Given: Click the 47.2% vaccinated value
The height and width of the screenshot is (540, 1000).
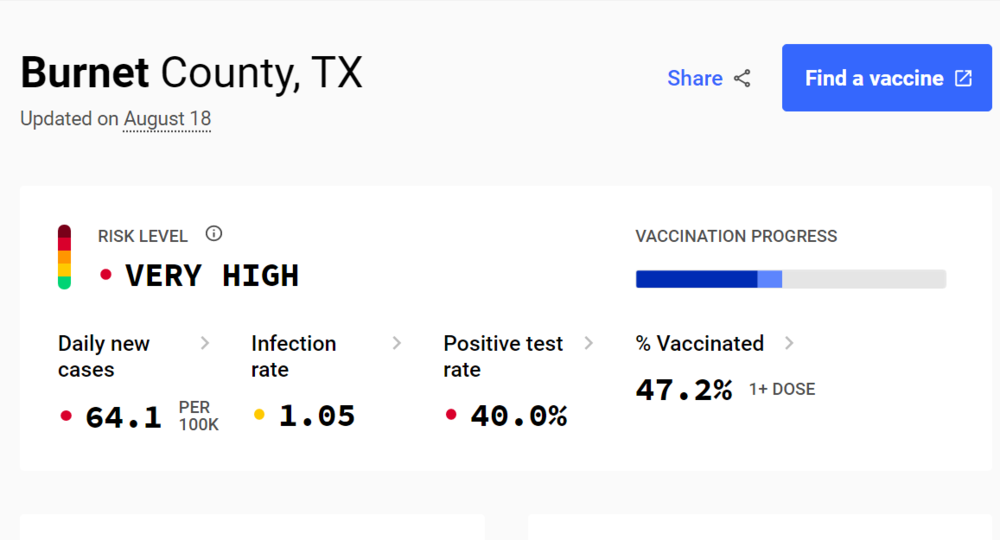Looking at the screenshot, I should pos(684,389).
